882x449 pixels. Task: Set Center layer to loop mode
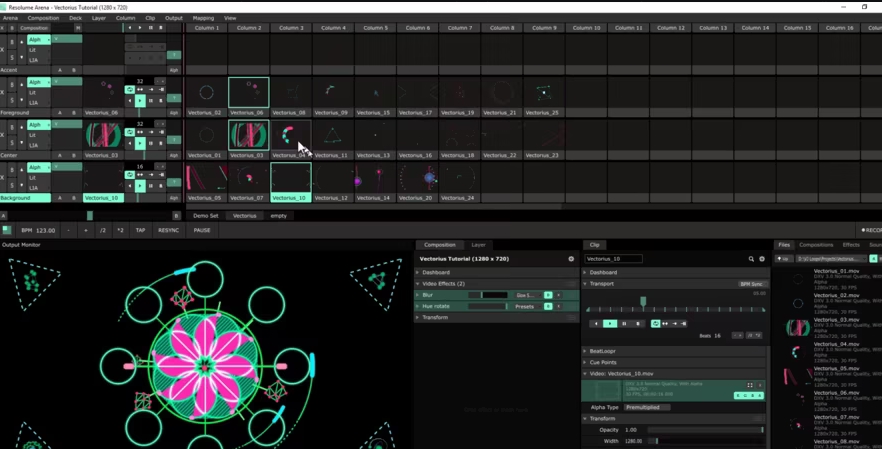pyautogui.click(x=130, y=132)
